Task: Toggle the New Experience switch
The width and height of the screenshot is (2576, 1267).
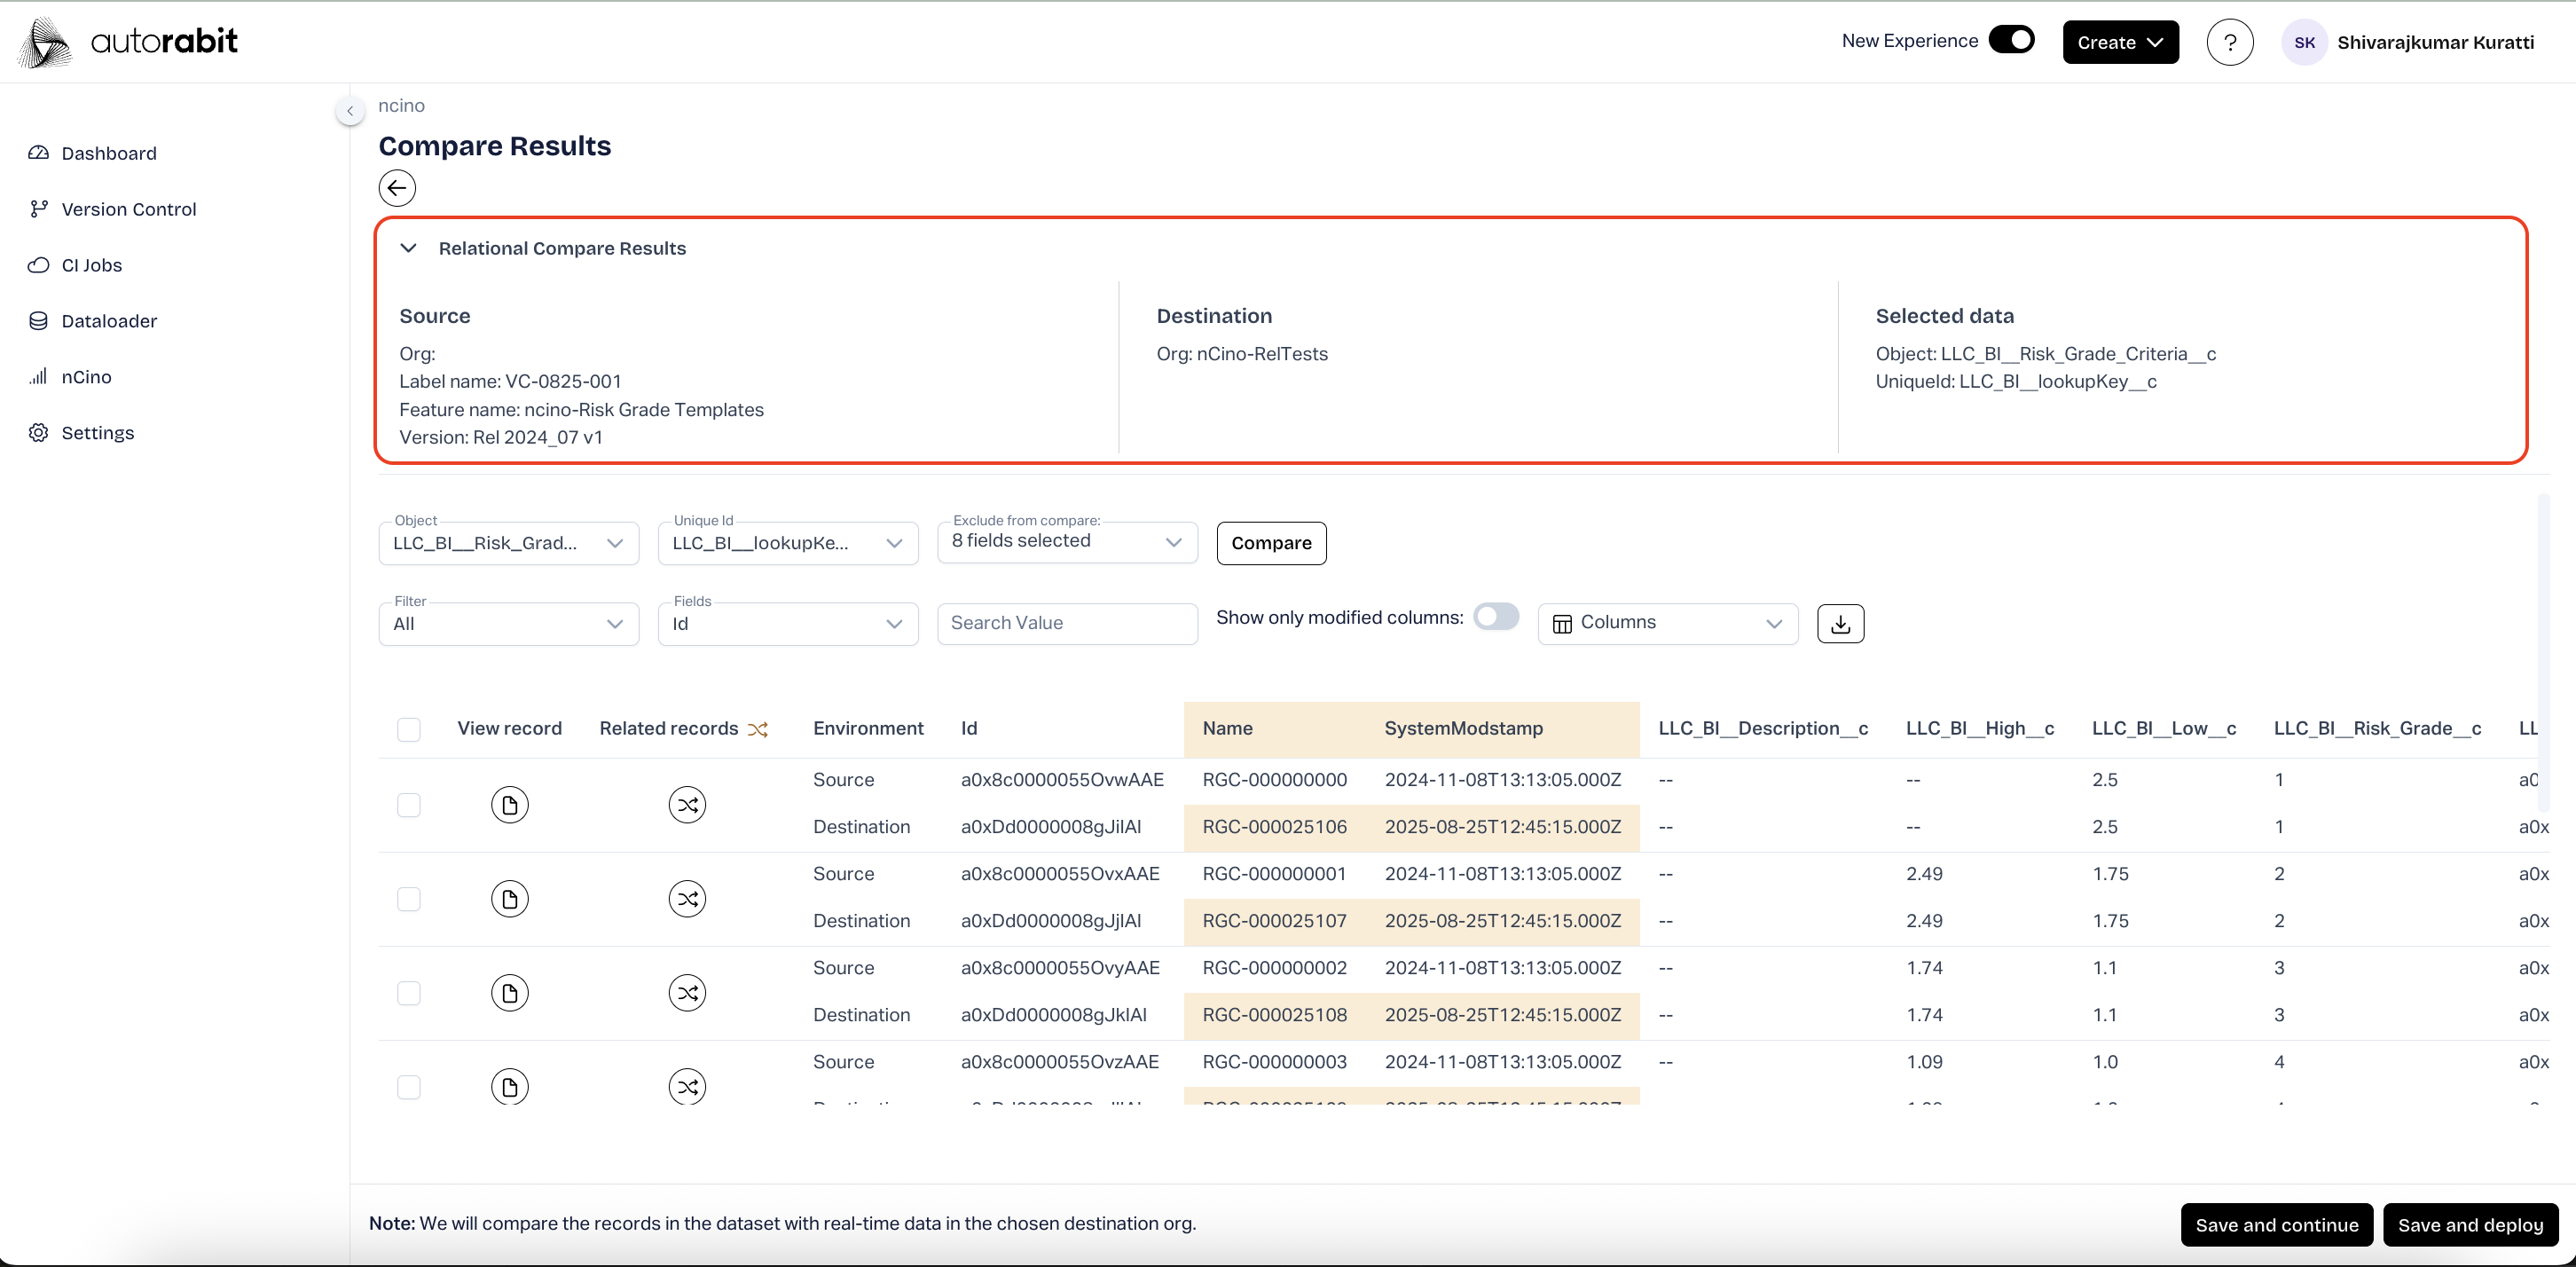Action: point(2011,40)
